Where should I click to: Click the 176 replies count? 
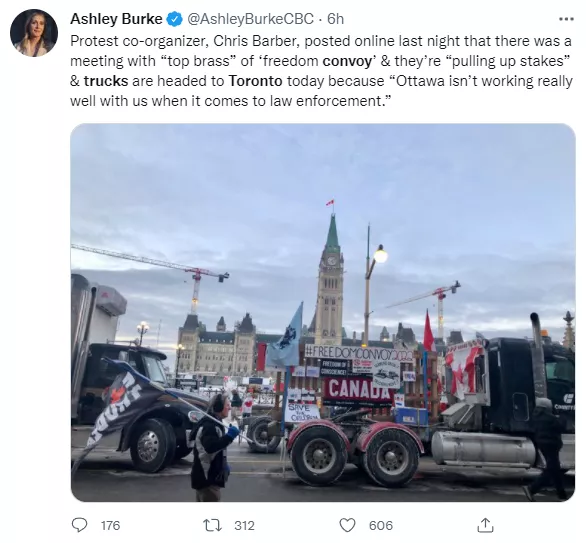(x=110, y=525)
